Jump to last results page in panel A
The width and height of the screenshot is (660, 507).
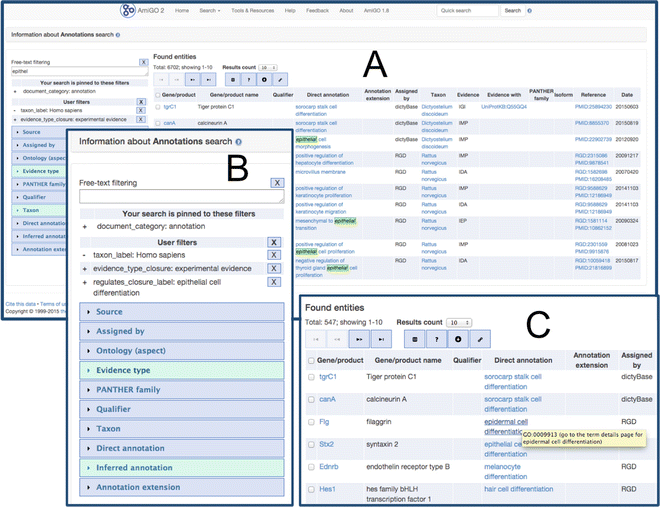tap(208, 80)
